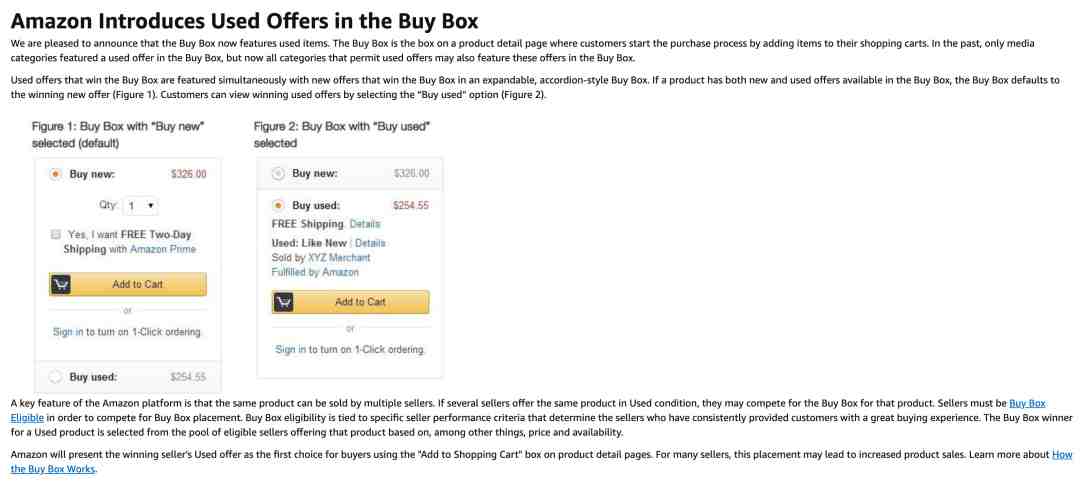This screenshot has height=490, width=1080.
Task: Click the cart icon in Figure 1 button
Action: click(x=61, y=285)
